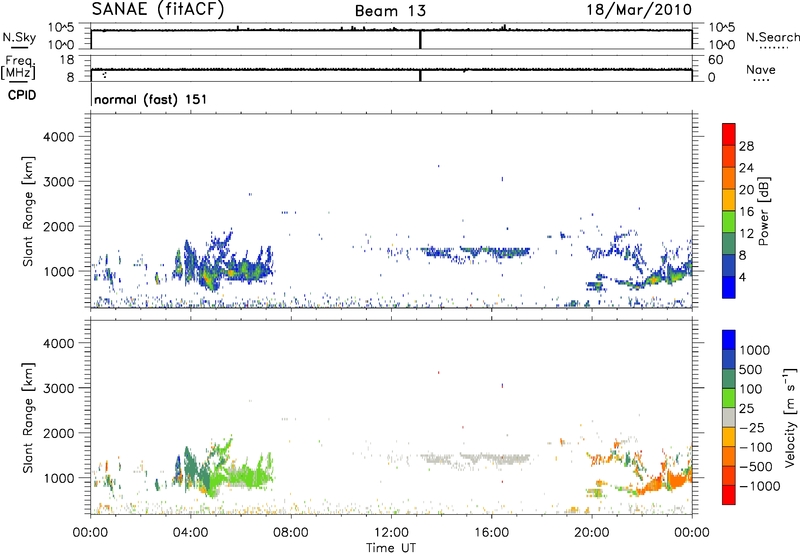Click the 12:00 time tick label

coord(391,533)
